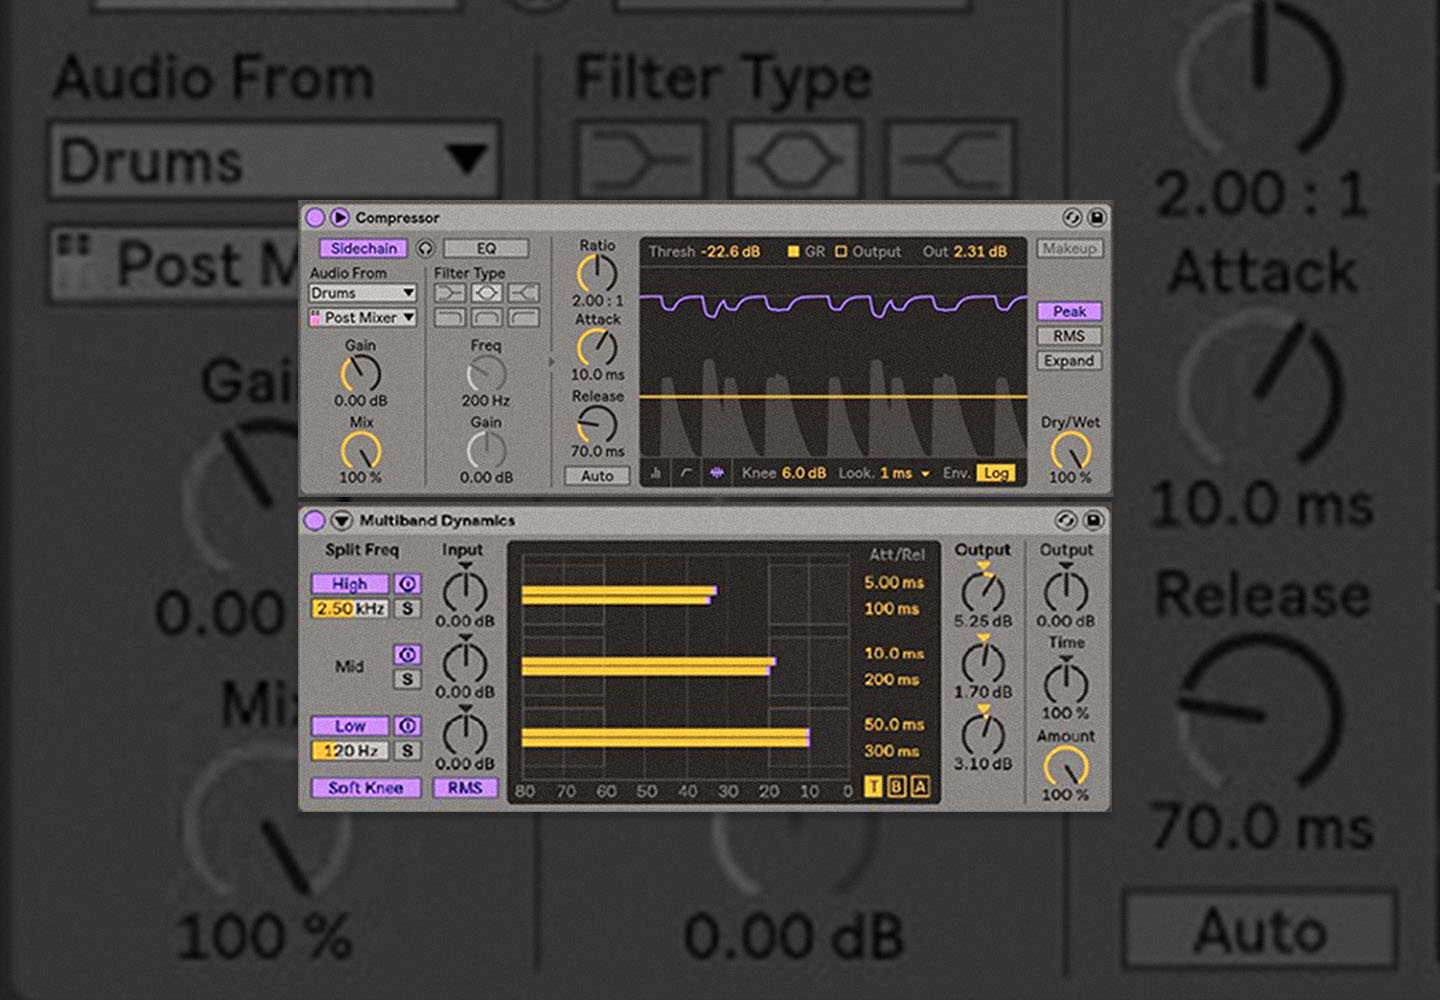Select the band-pass filter type icon
Screen dimensions: 1440x1000
click(486, 317)
